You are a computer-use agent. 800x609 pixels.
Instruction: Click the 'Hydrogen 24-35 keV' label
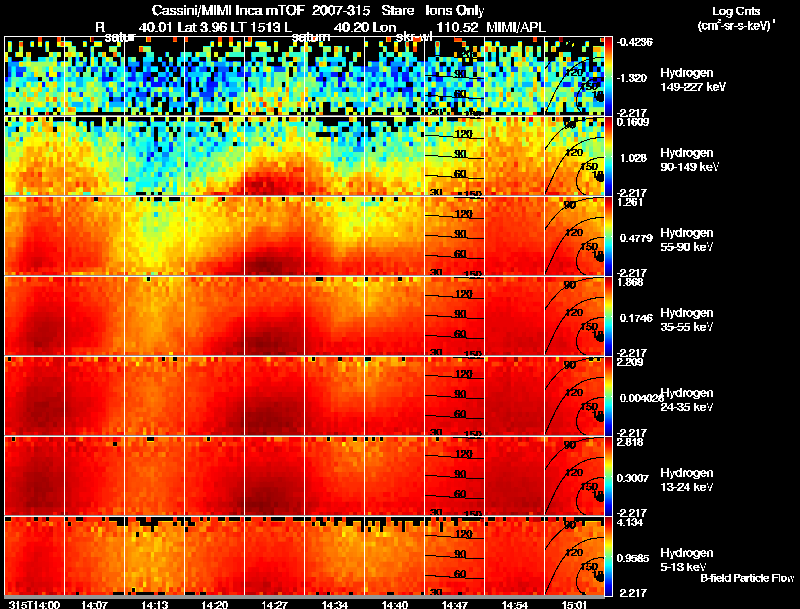pyautogui.click(x=687, y=400)
